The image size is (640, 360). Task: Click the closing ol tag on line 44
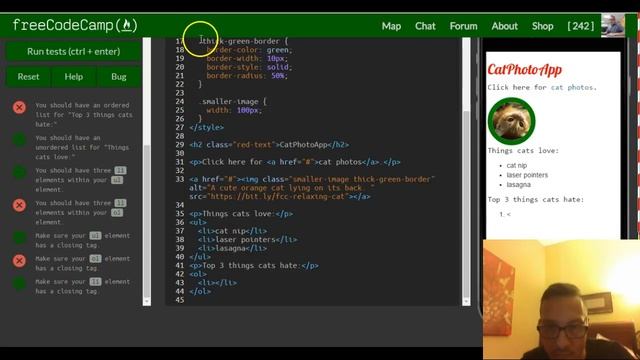200,291
